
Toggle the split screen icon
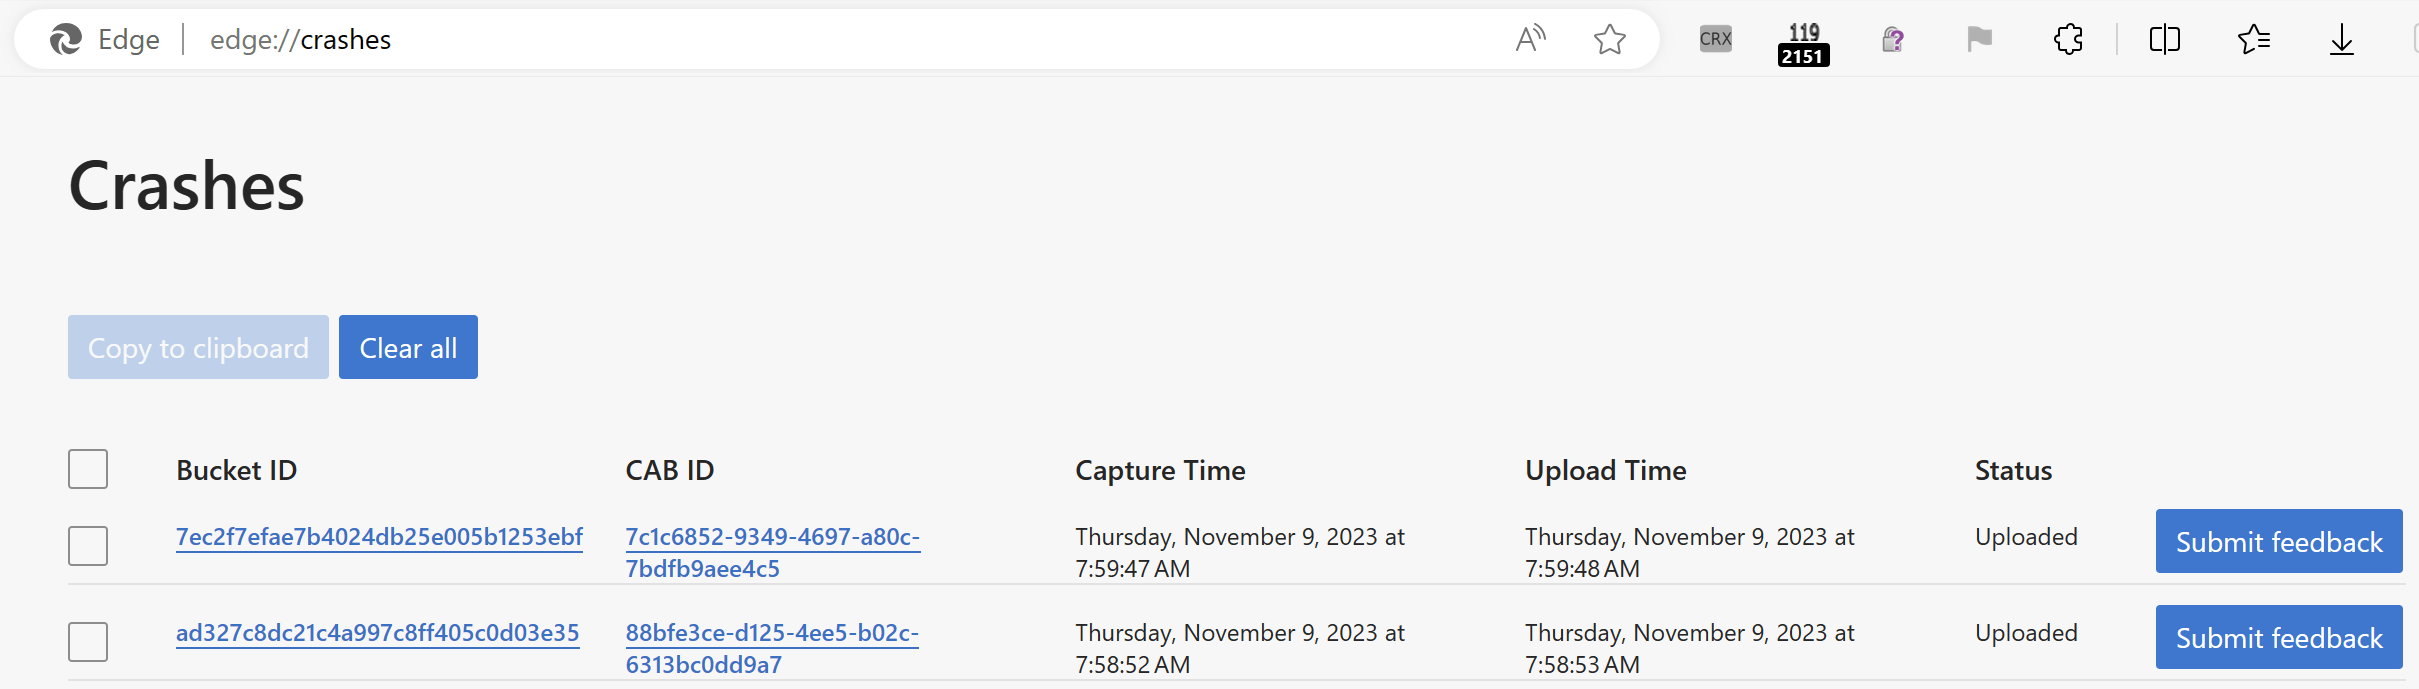[x=2165, y=39]
